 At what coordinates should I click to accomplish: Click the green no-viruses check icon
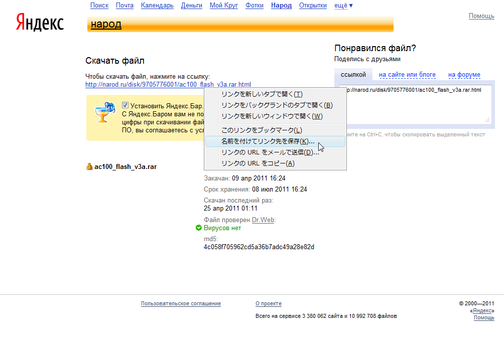tap(199, 228)
